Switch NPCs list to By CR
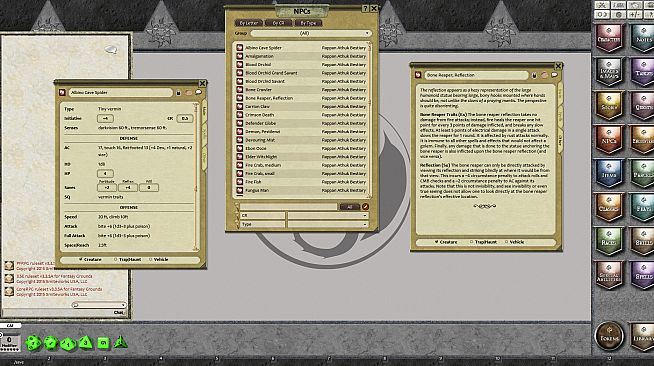The image size is (654, 366). coord(278,23)
